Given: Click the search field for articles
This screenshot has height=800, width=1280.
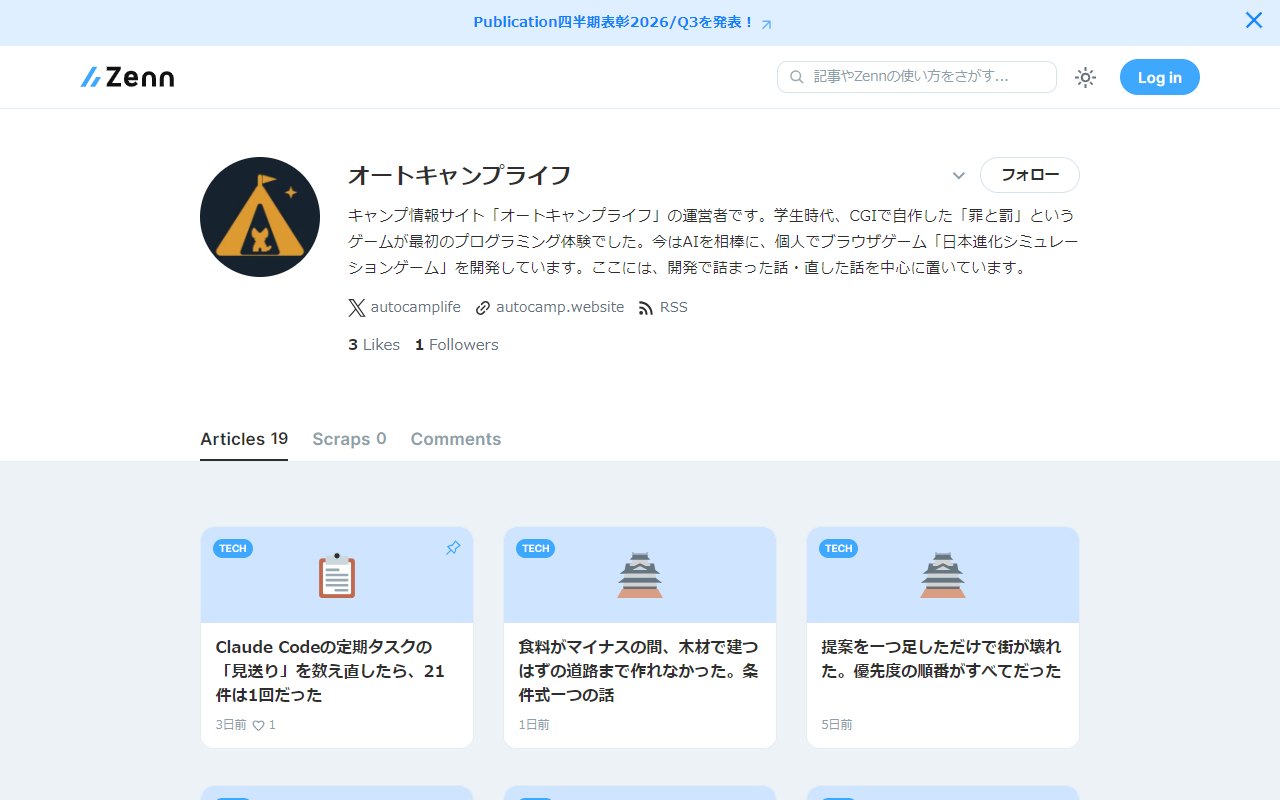Looking at the screenshot, I should coord(917,77).
